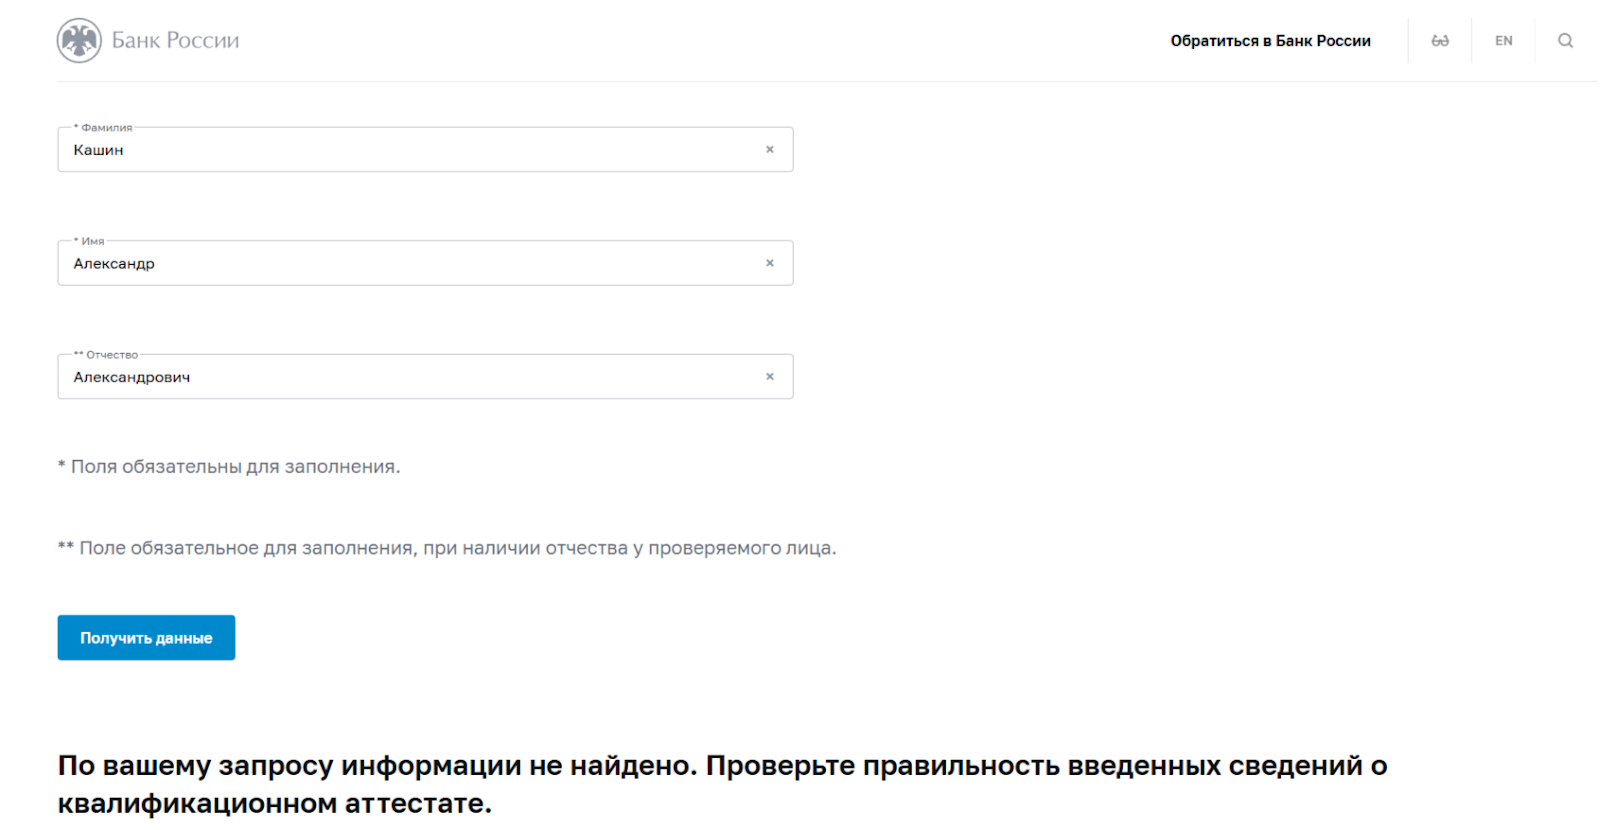Viewport: 1600px width, 830px height.
Task: Clear the Отчество field with its X
Action: point(769,377)
